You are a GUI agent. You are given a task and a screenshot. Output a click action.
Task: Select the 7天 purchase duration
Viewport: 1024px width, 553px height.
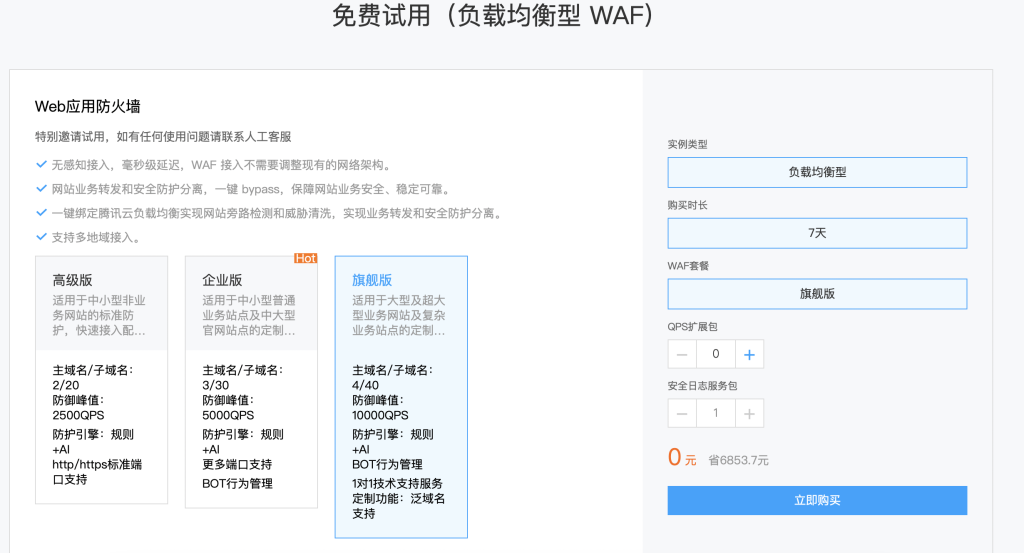[817, 233]
